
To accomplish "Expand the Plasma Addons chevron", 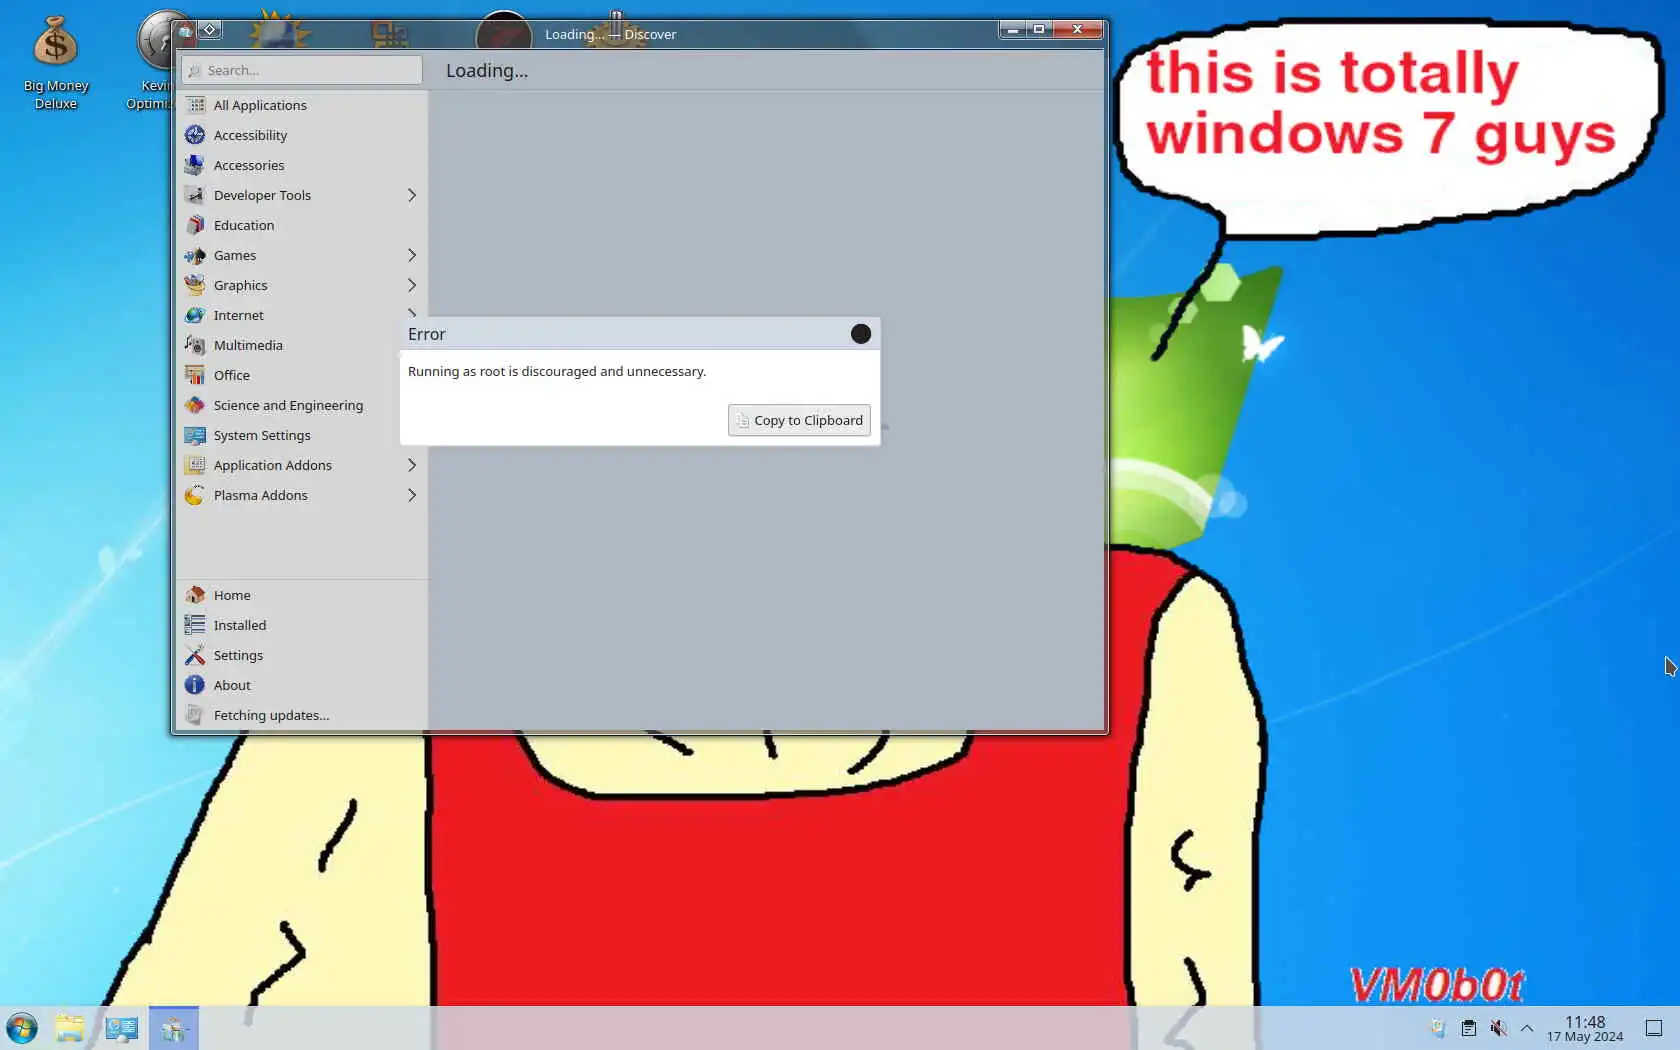I will (411, 495).
